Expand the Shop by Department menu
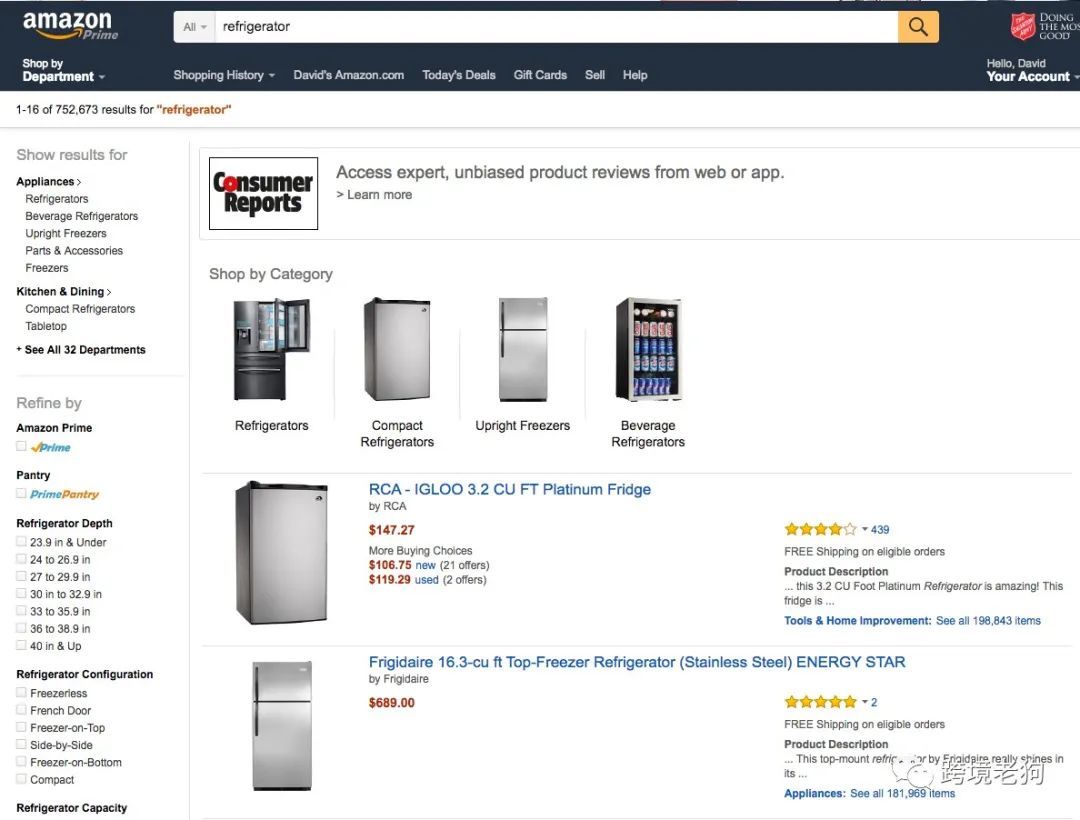The height and width of the screenshot is (820, 1080). click(x=63, y=70)
